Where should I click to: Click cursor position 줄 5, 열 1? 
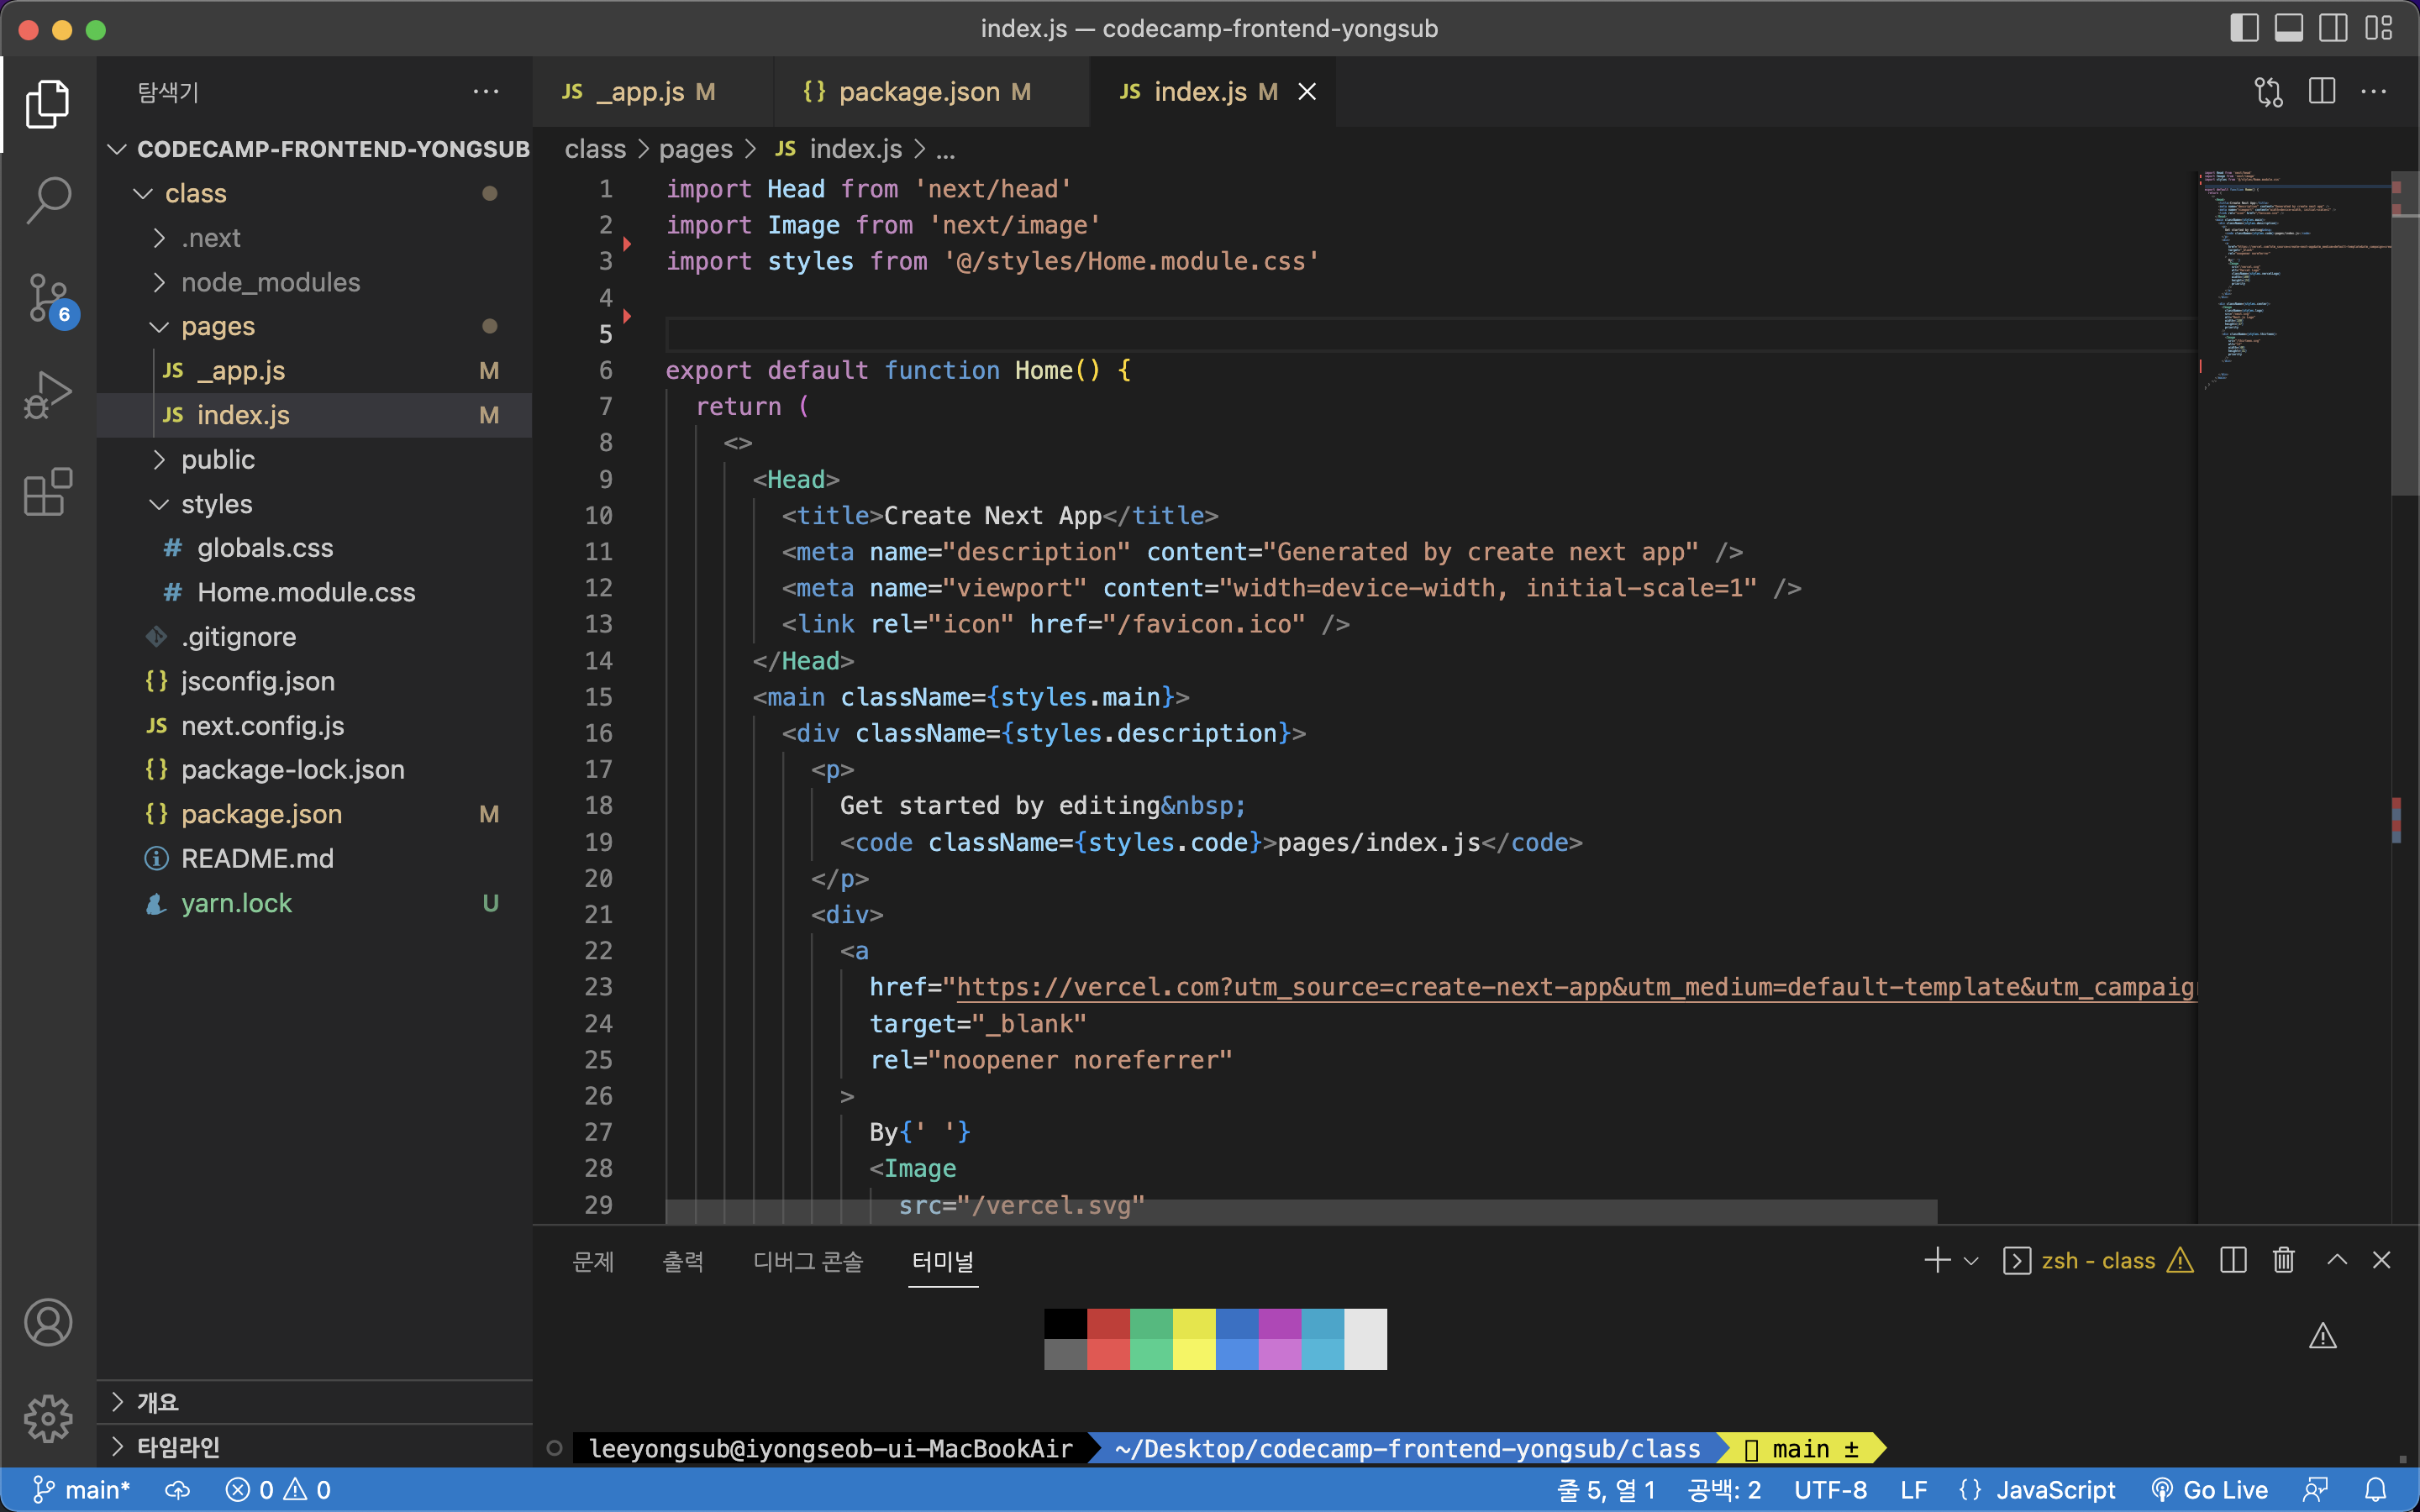coord(1606,1490)
